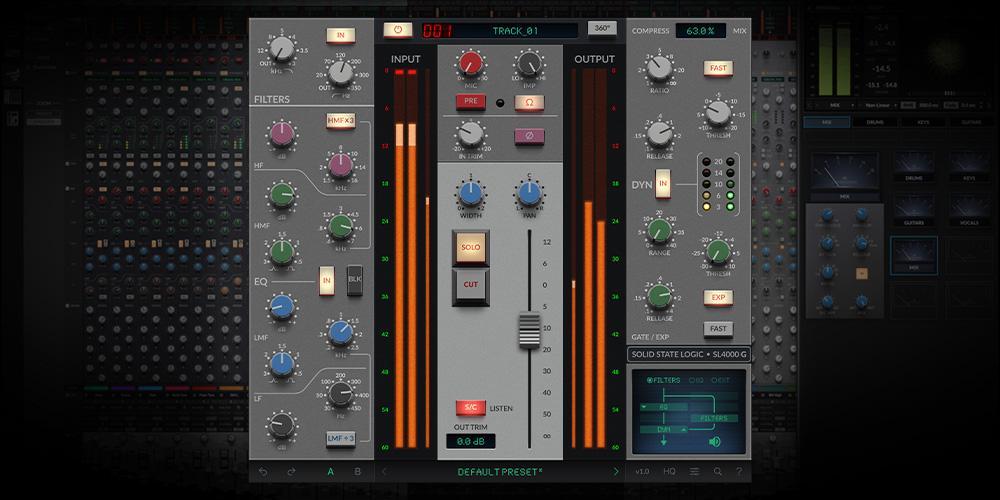
Task: Click the speaker icon in routing display
Action: pos(715,440)
